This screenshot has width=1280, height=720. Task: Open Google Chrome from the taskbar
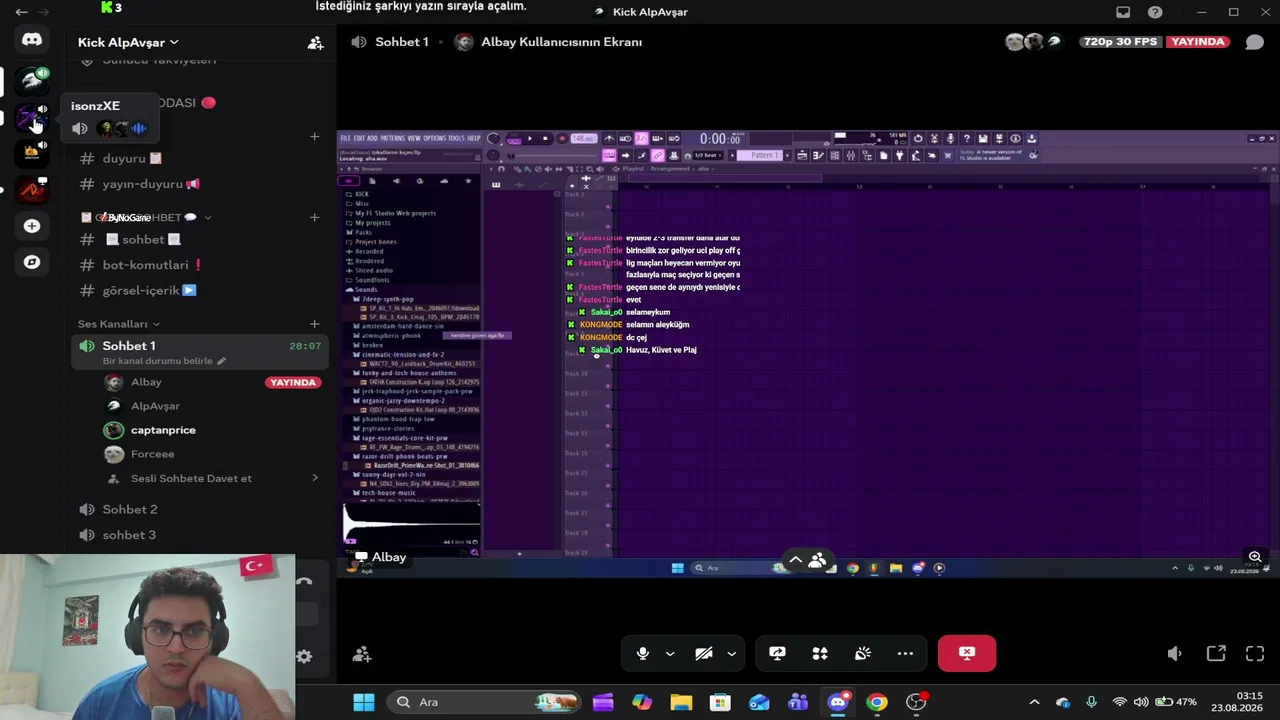click(x=877, y=702)
